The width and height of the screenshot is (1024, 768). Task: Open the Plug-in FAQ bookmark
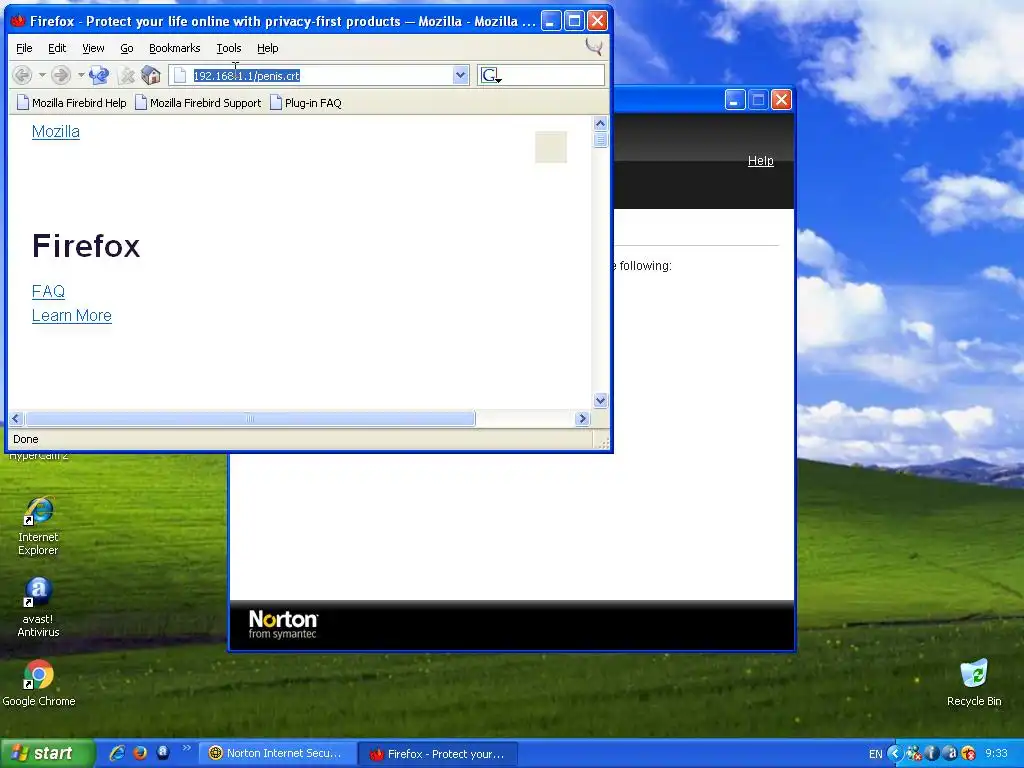tap(306, 103)
